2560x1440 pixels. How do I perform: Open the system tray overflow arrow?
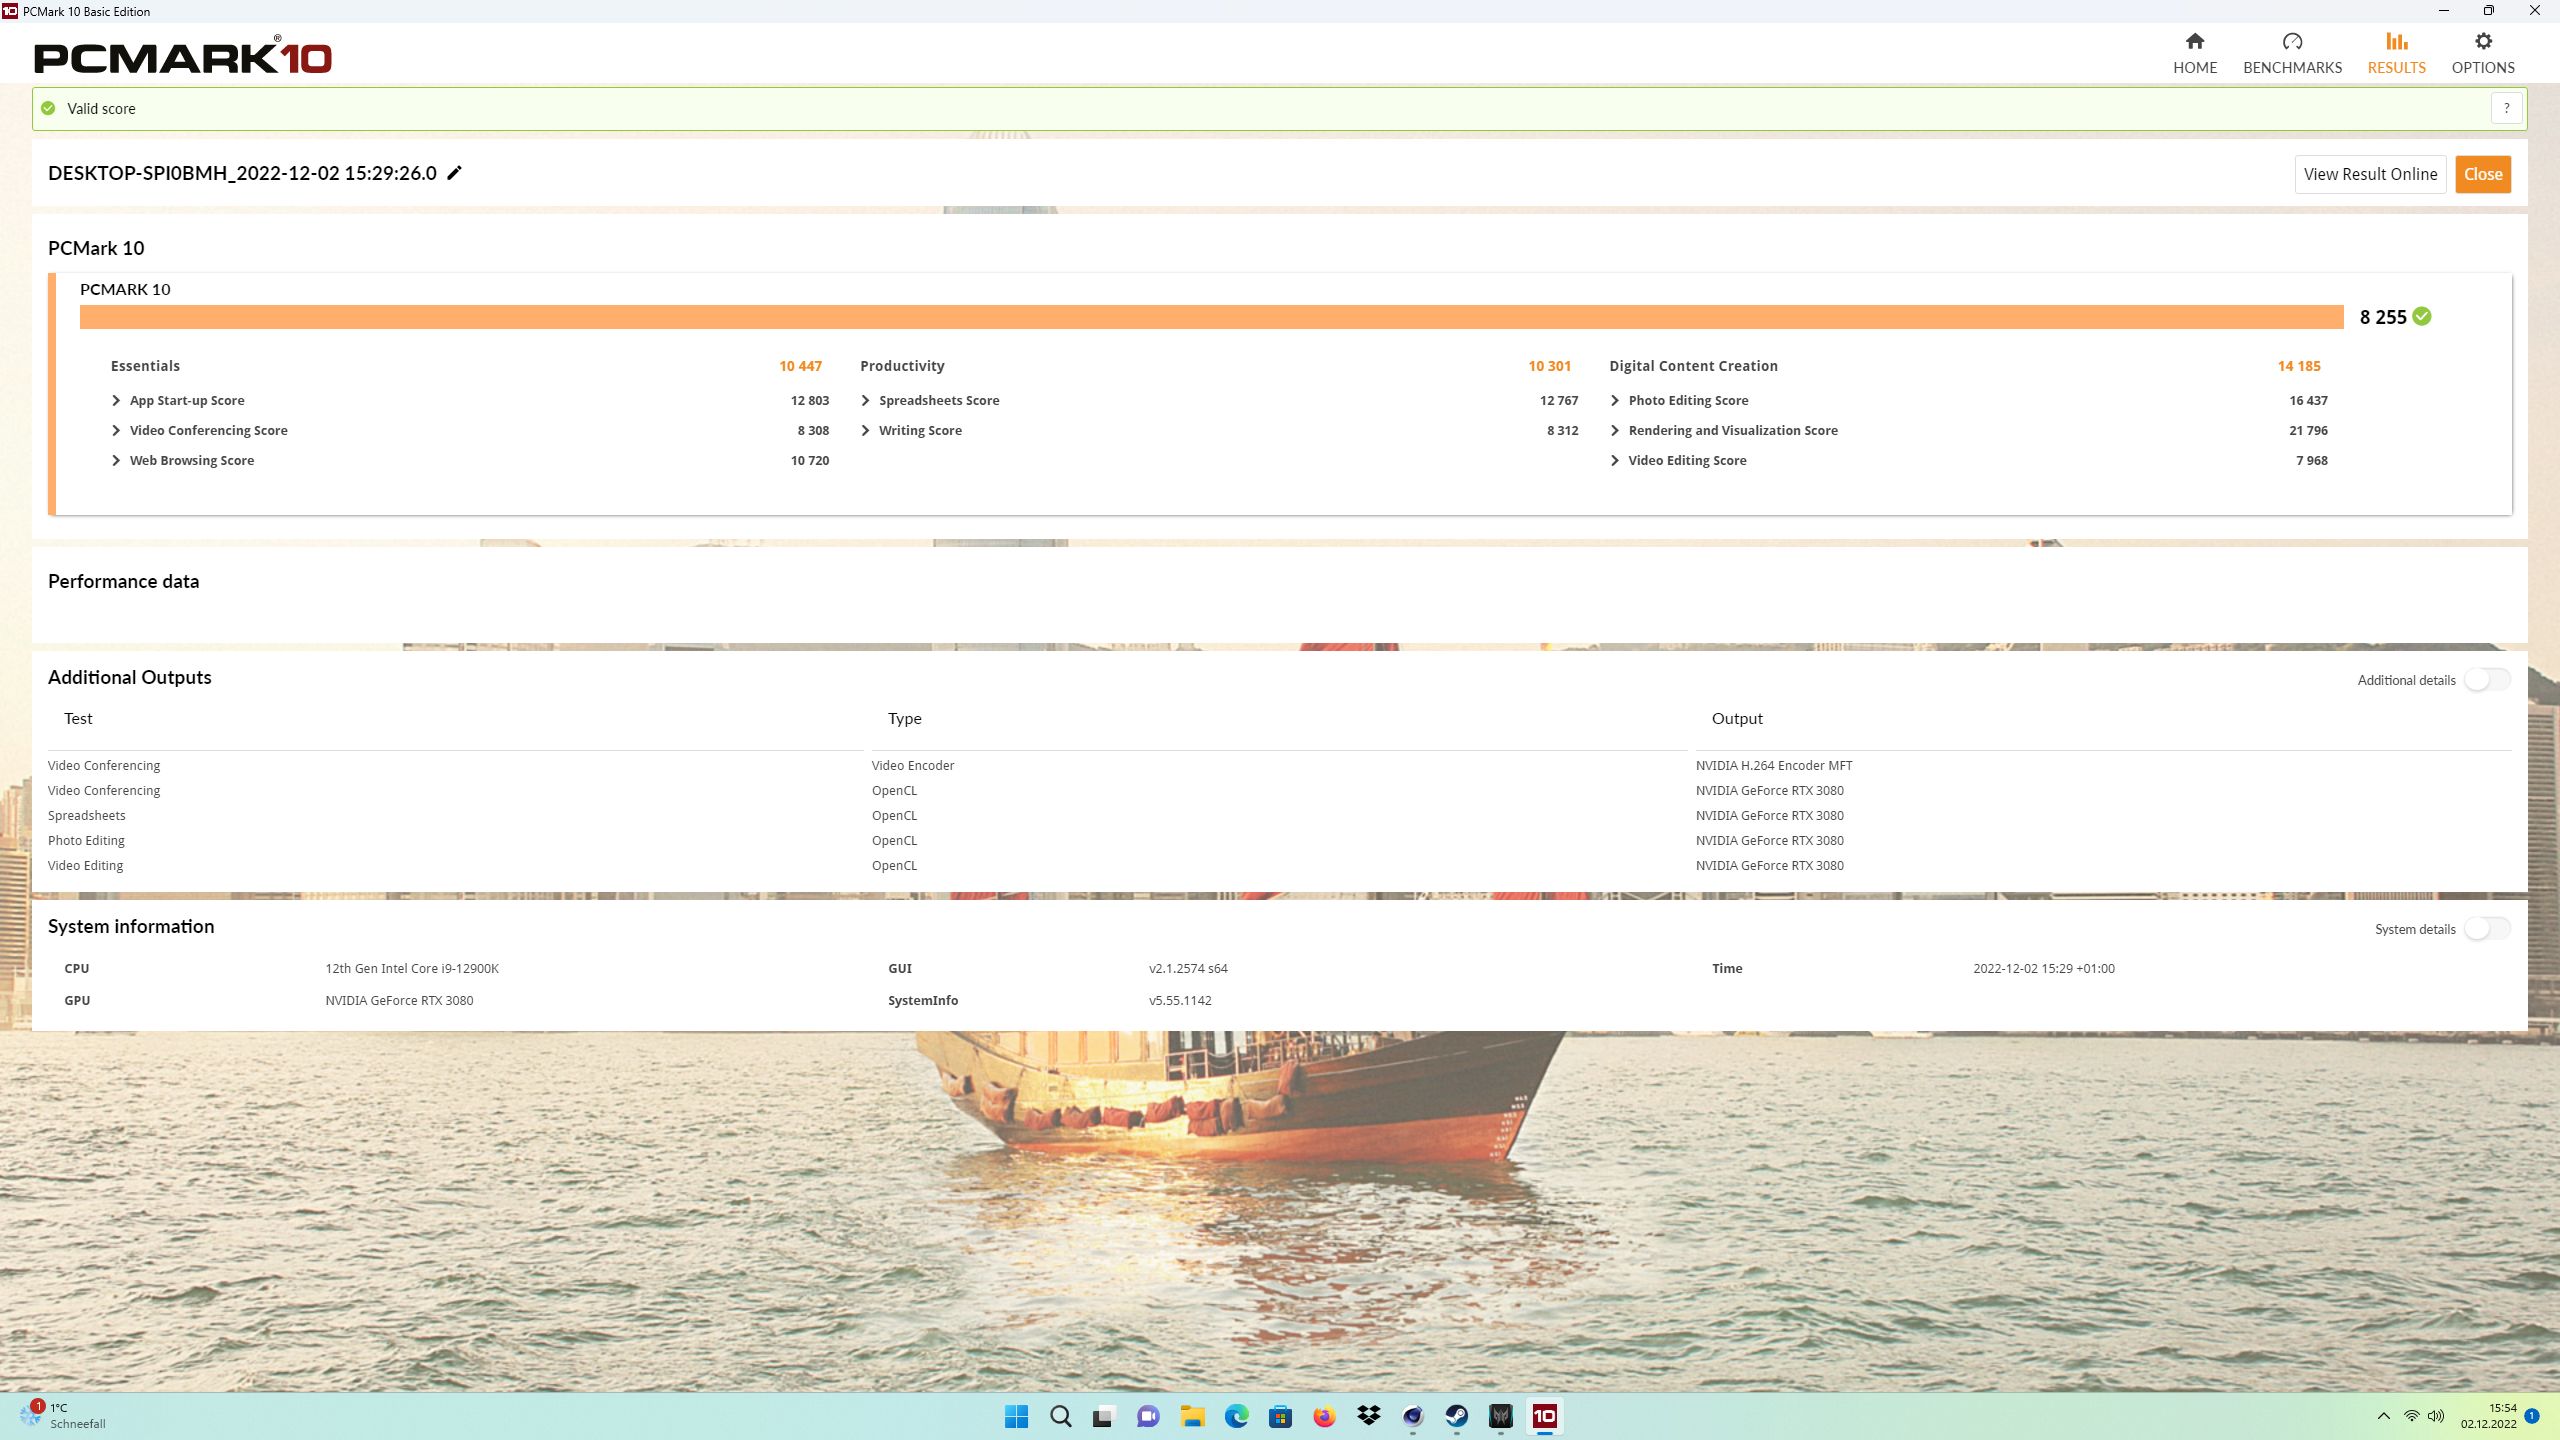click(2384, 1416)
